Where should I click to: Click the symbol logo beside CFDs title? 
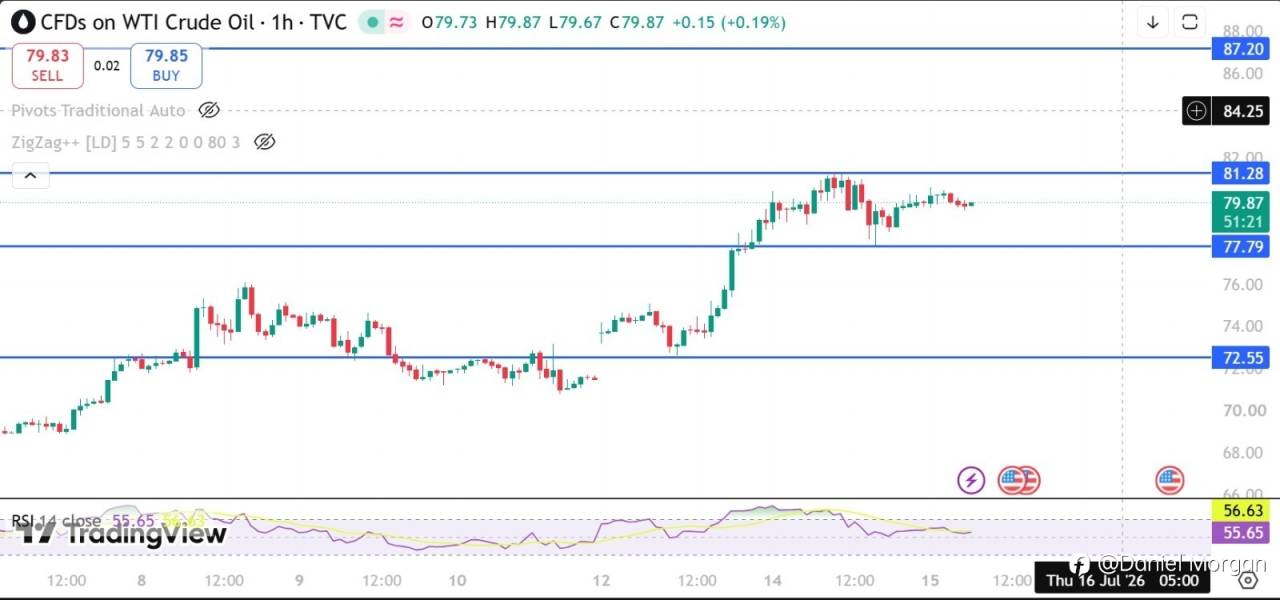click(x=23, y=22)
